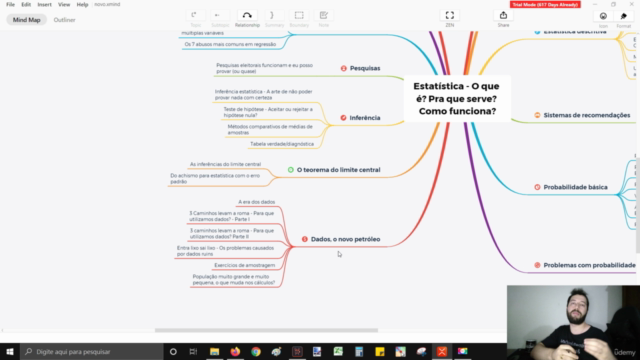The width and height of the screenshot is (640, 360).
Task: Click the marker icon beside Inferência
Action: 343,118
